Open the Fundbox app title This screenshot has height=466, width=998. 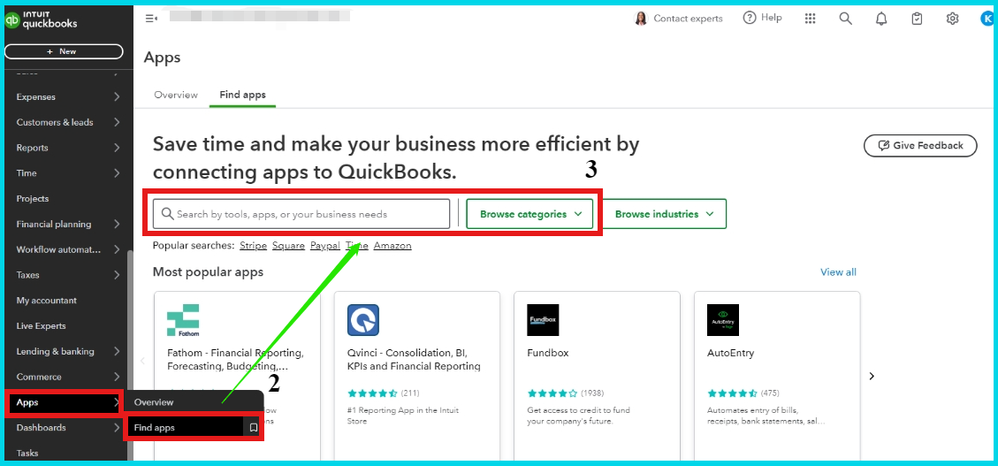pos(548,352)
